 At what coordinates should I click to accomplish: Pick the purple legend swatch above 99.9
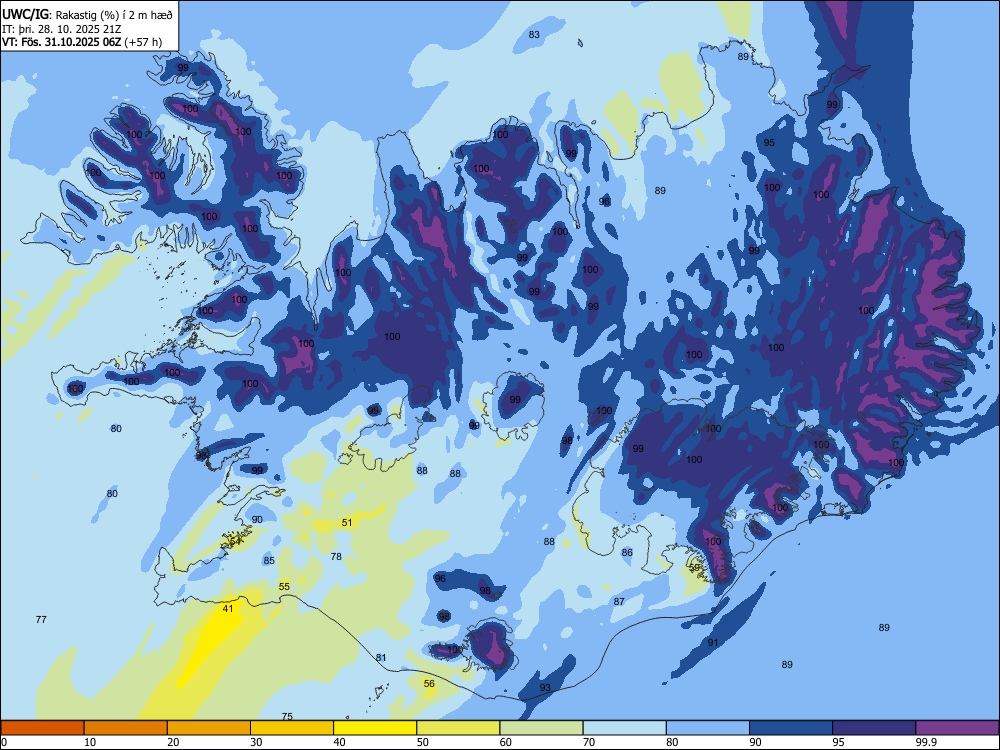[957, 728]
